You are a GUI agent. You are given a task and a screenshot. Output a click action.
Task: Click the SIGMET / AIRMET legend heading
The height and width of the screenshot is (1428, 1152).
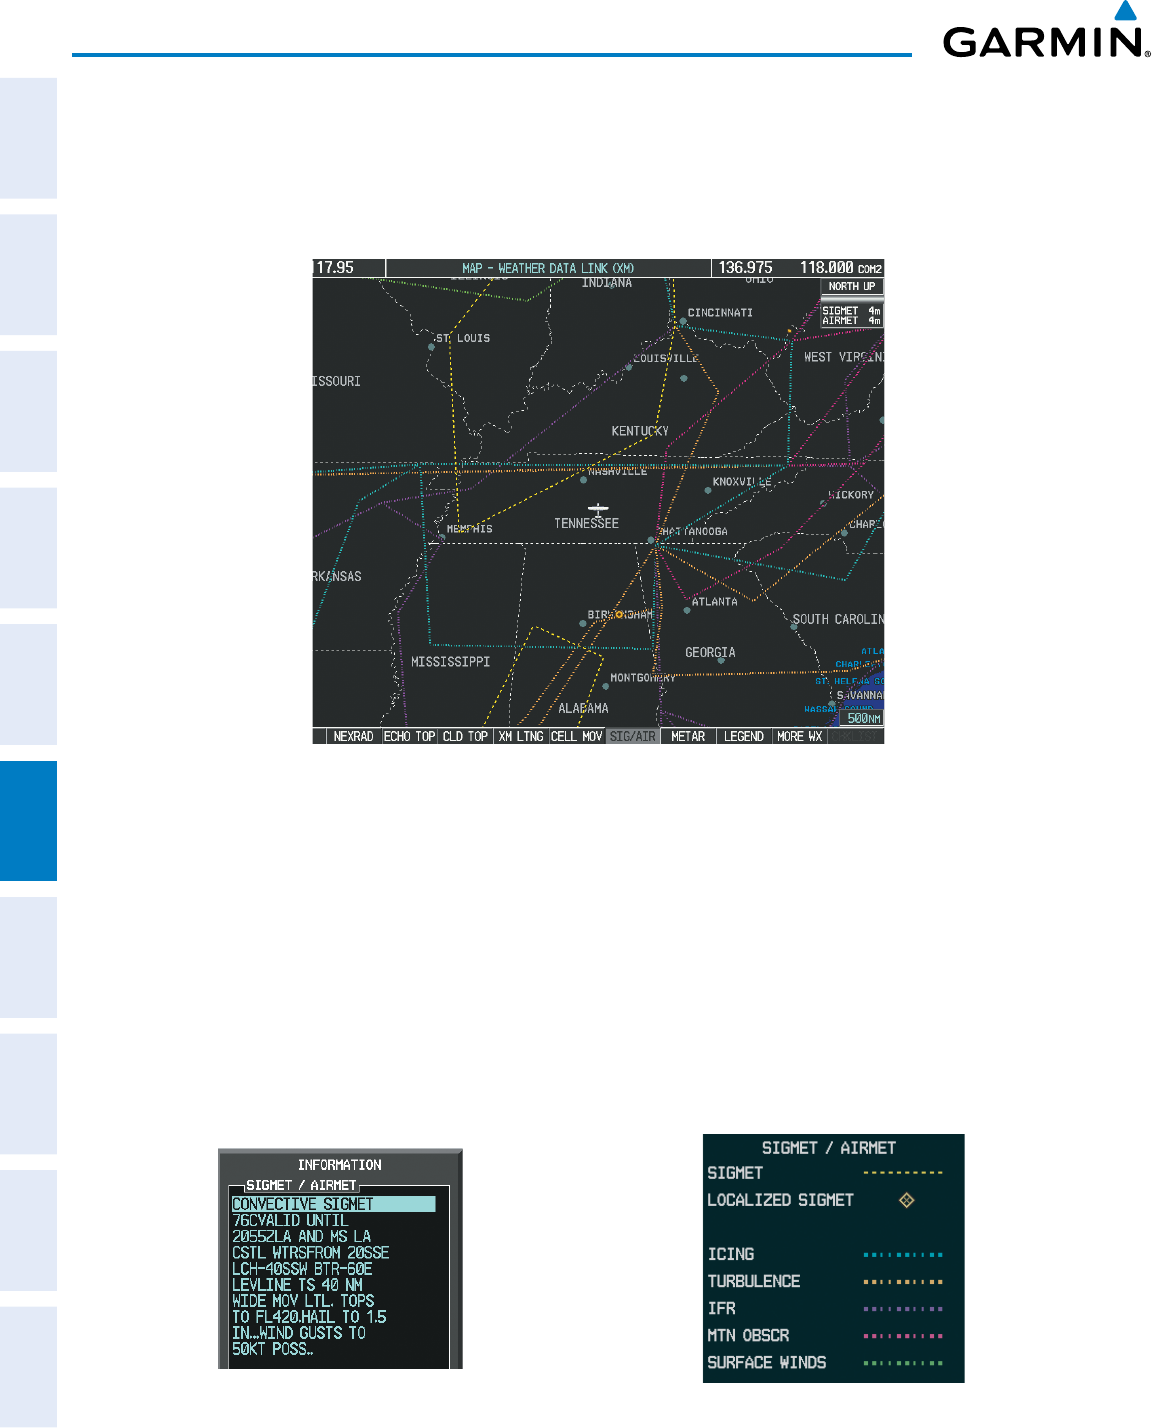pyautogui.click(x=829, y=1148)
